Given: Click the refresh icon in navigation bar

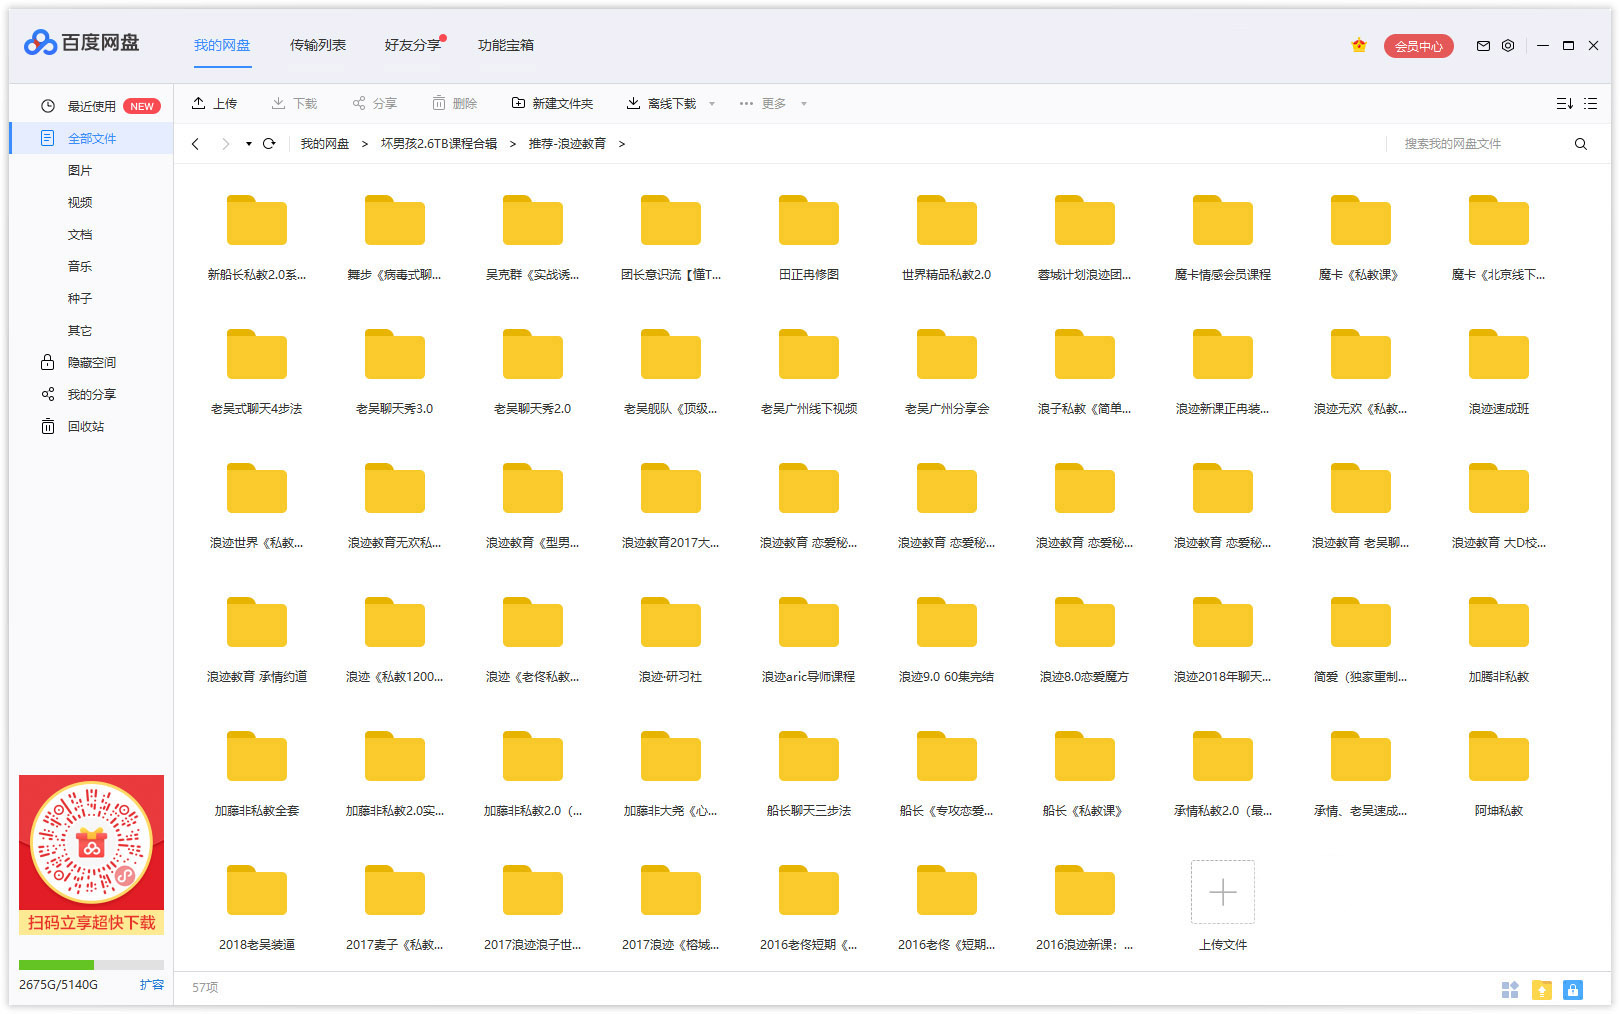Looking at the screenshot, I should [269, 144].
